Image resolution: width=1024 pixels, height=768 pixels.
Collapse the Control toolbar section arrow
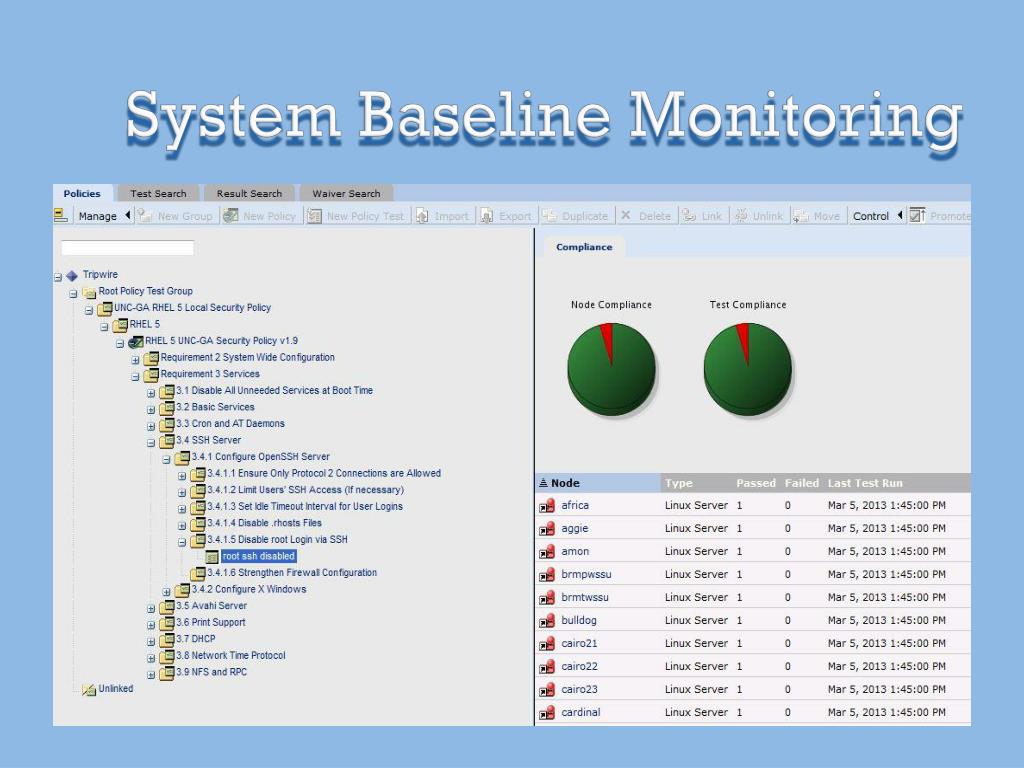[x=900, y=215]
